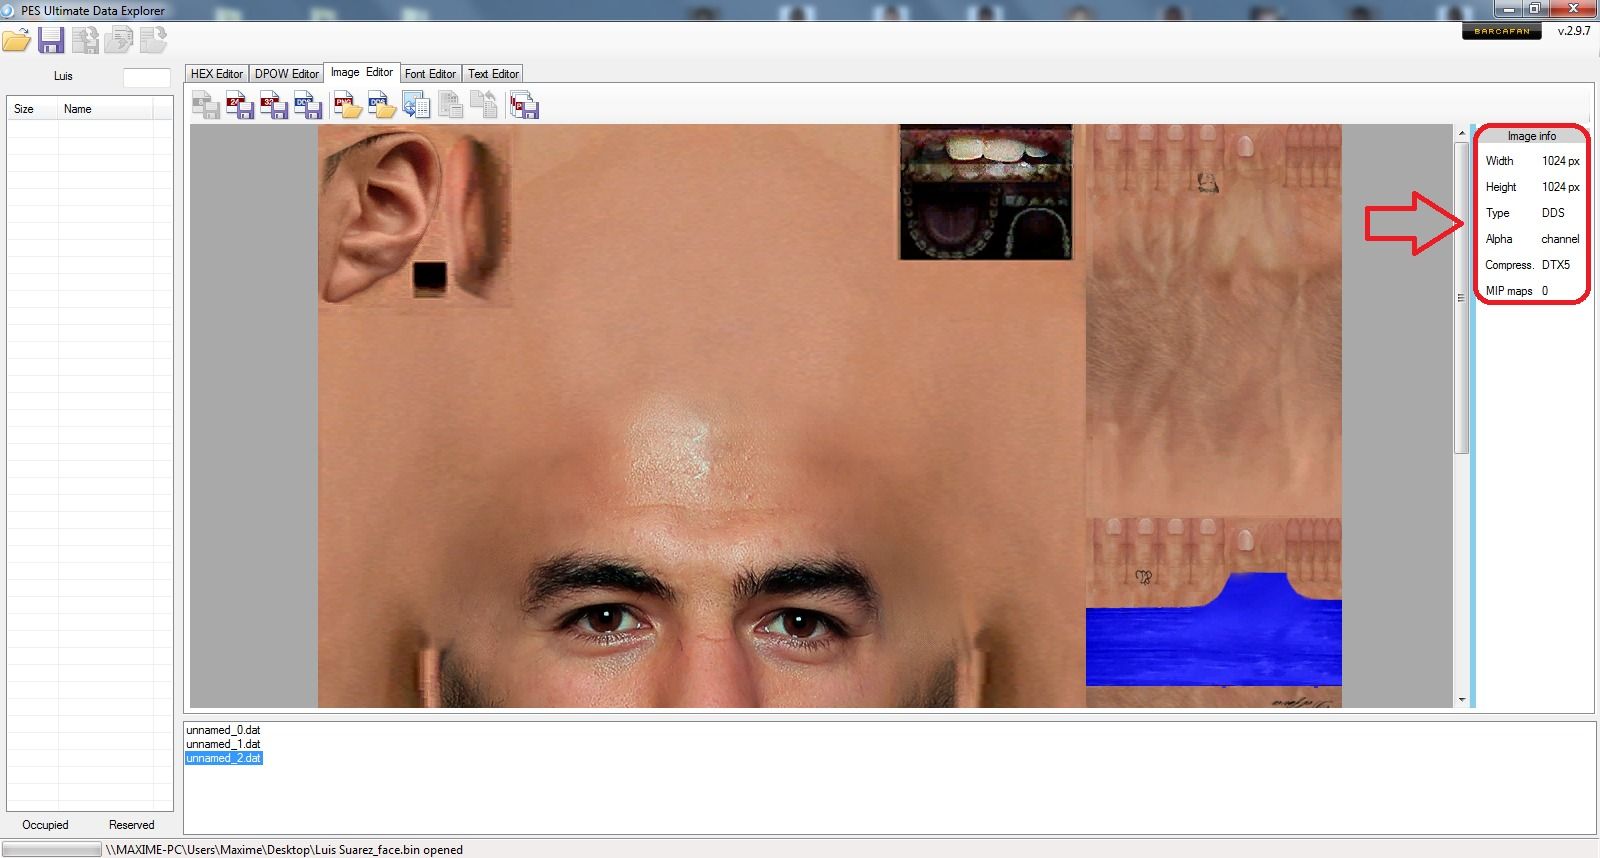
Task: Click the grayed-out document export icon
Action: (x=119, y=40)
